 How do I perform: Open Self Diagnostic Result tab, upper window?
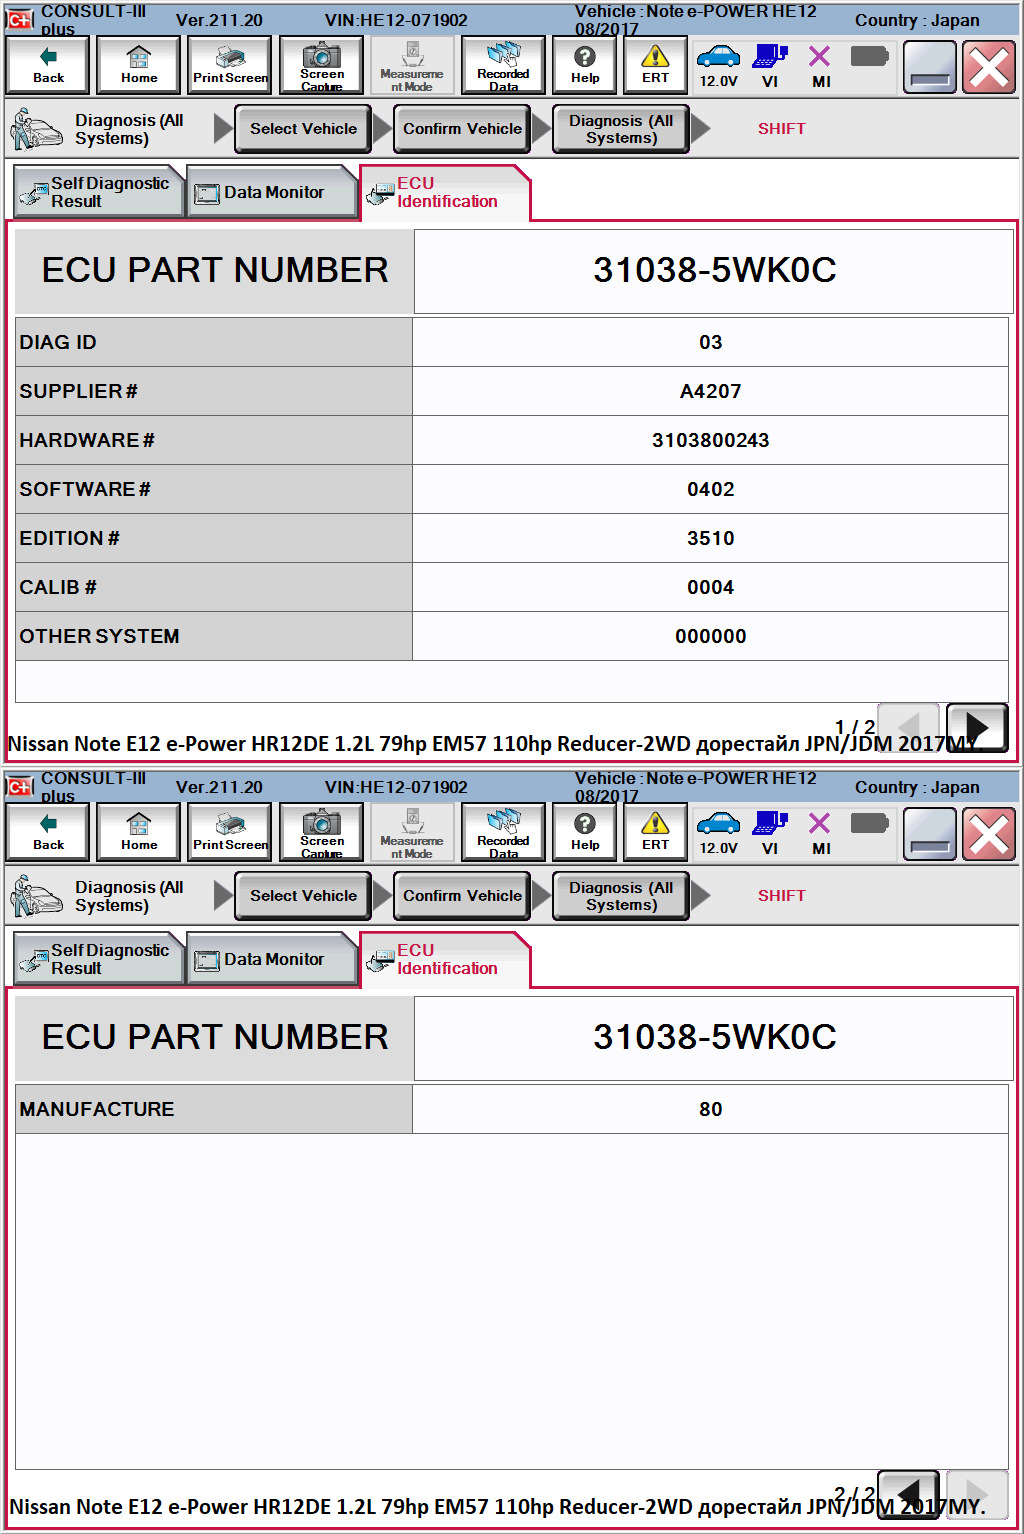[x=99, y=192]
